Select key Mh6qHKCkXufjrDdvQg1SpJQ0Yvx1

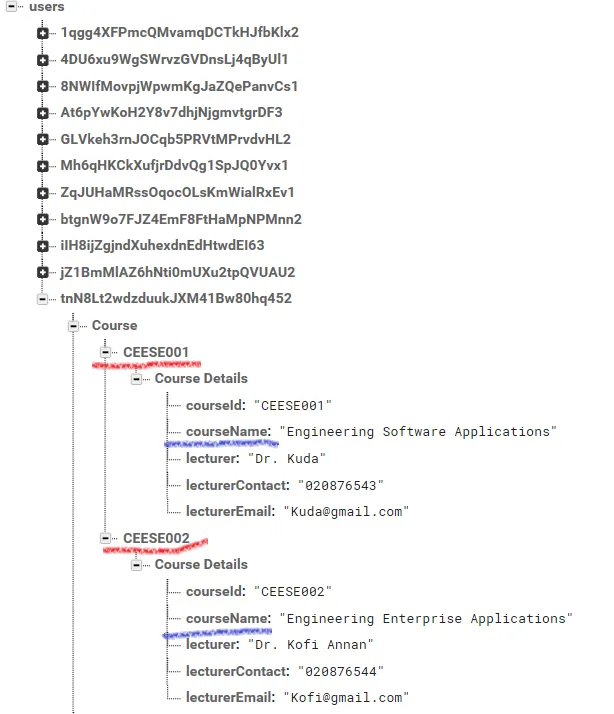(174, 166)
